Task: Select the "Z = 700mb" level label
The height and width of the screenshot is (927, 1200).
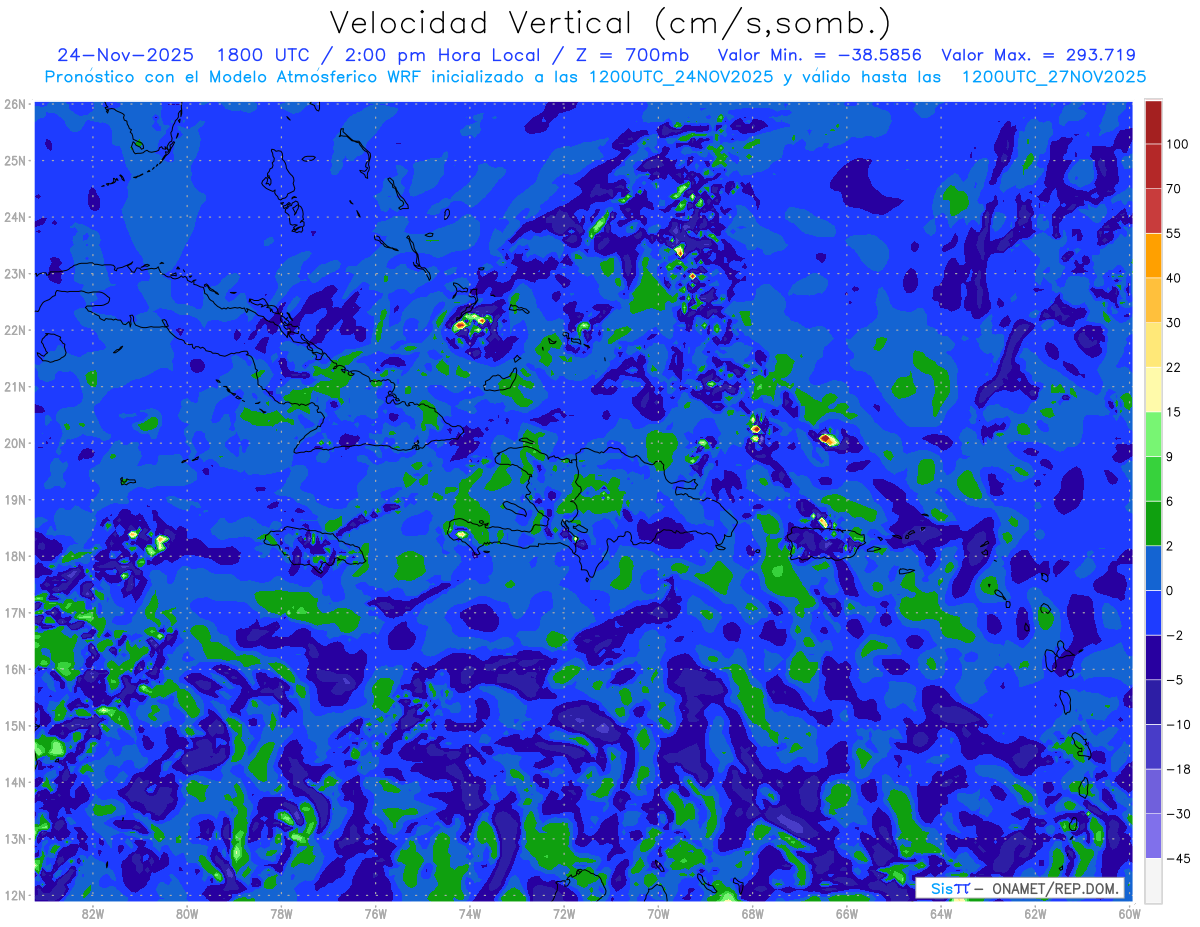Action: tap(632, 55)
